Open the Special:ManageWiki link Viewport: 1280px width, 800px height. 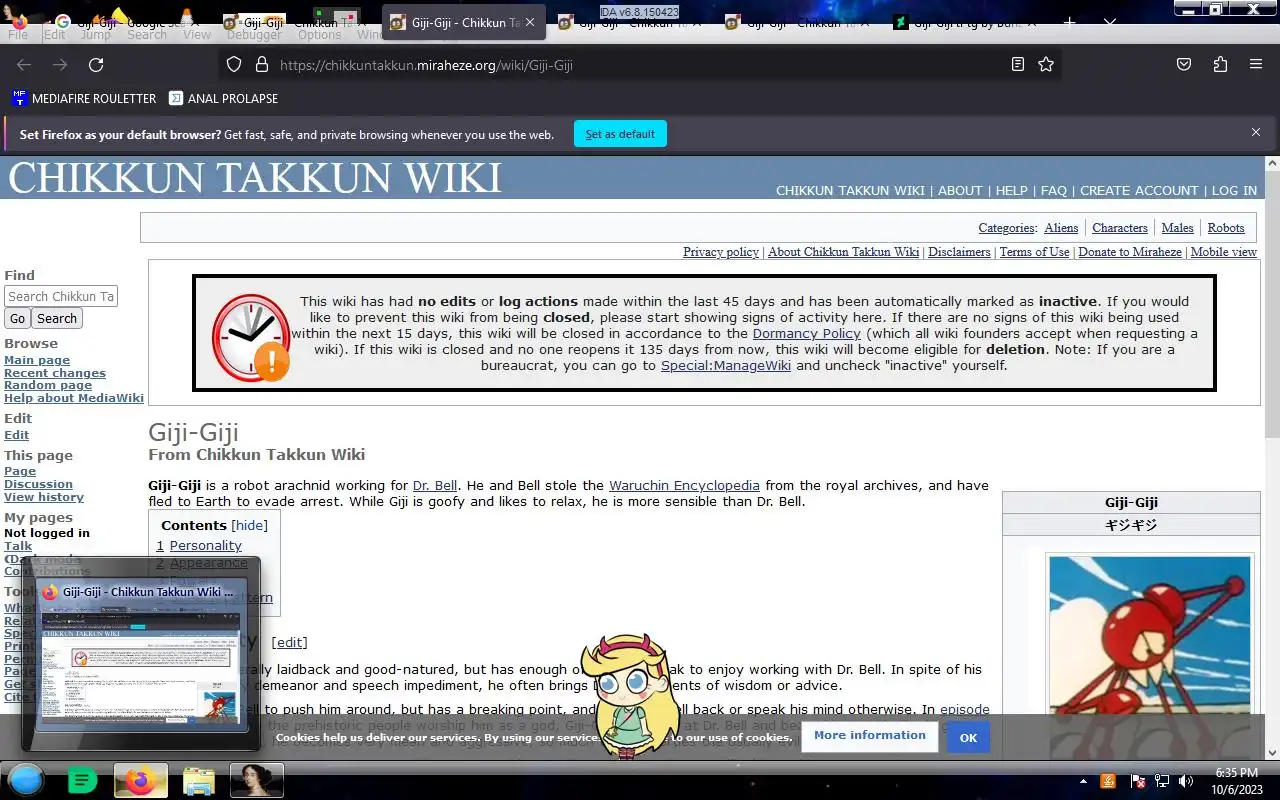(726, 365)
